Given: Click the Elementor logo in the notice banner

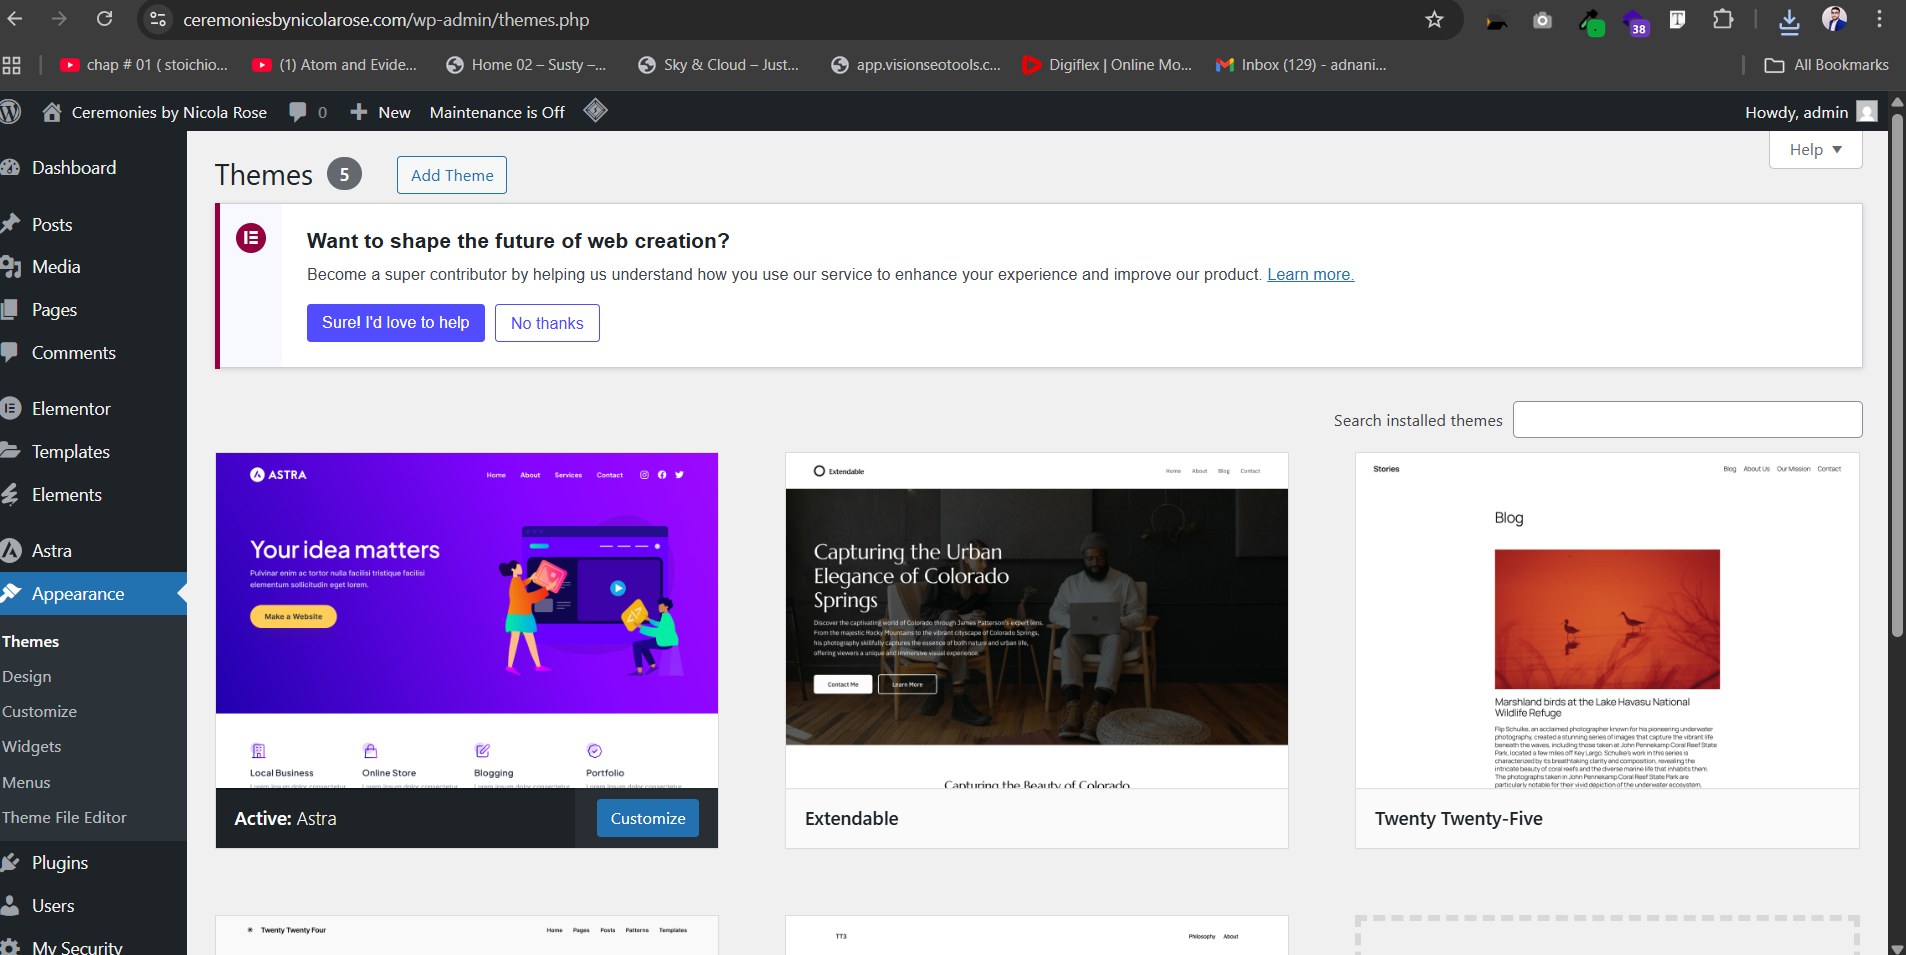Looking at the screenshot, I should click(x=251, y=238).
